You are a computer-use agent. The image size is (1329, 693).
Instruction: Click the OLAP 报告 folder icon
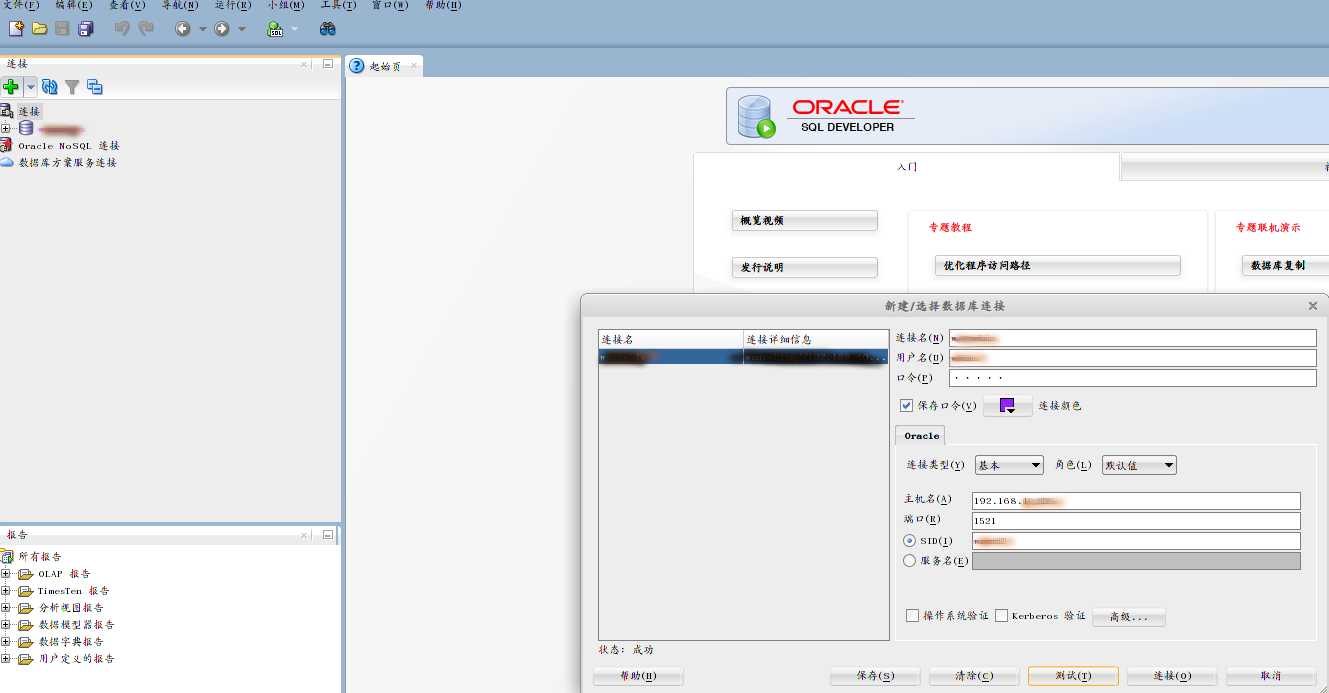(26, 574)
